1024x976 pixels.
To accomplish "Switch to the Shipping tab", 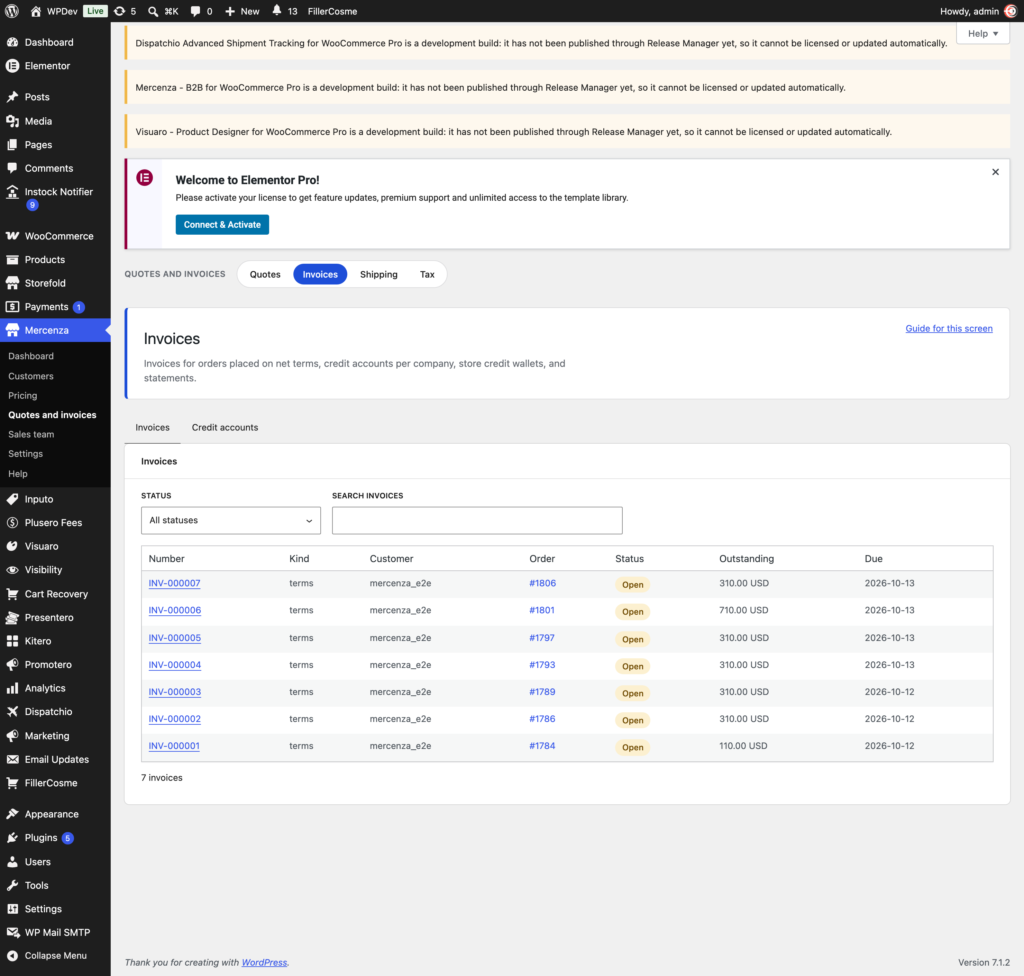I will pyautogui.click(x=379, y=274).
